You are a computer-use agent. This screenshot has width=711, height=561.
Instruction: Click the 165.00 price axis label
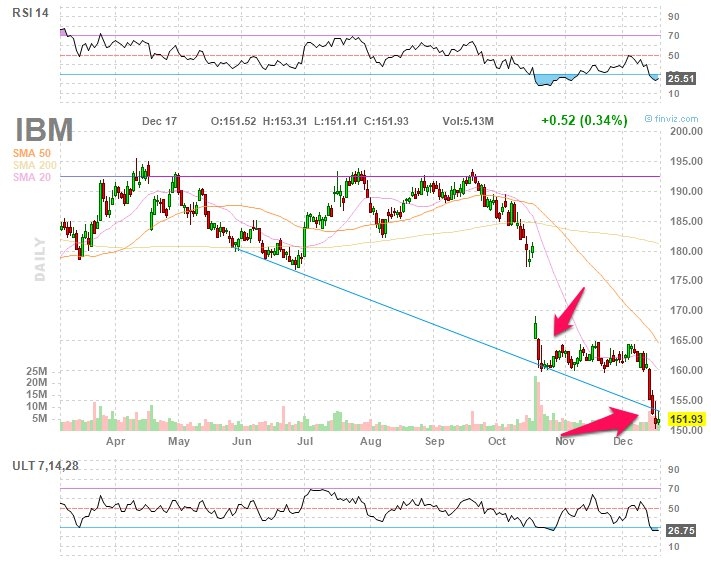687,340
